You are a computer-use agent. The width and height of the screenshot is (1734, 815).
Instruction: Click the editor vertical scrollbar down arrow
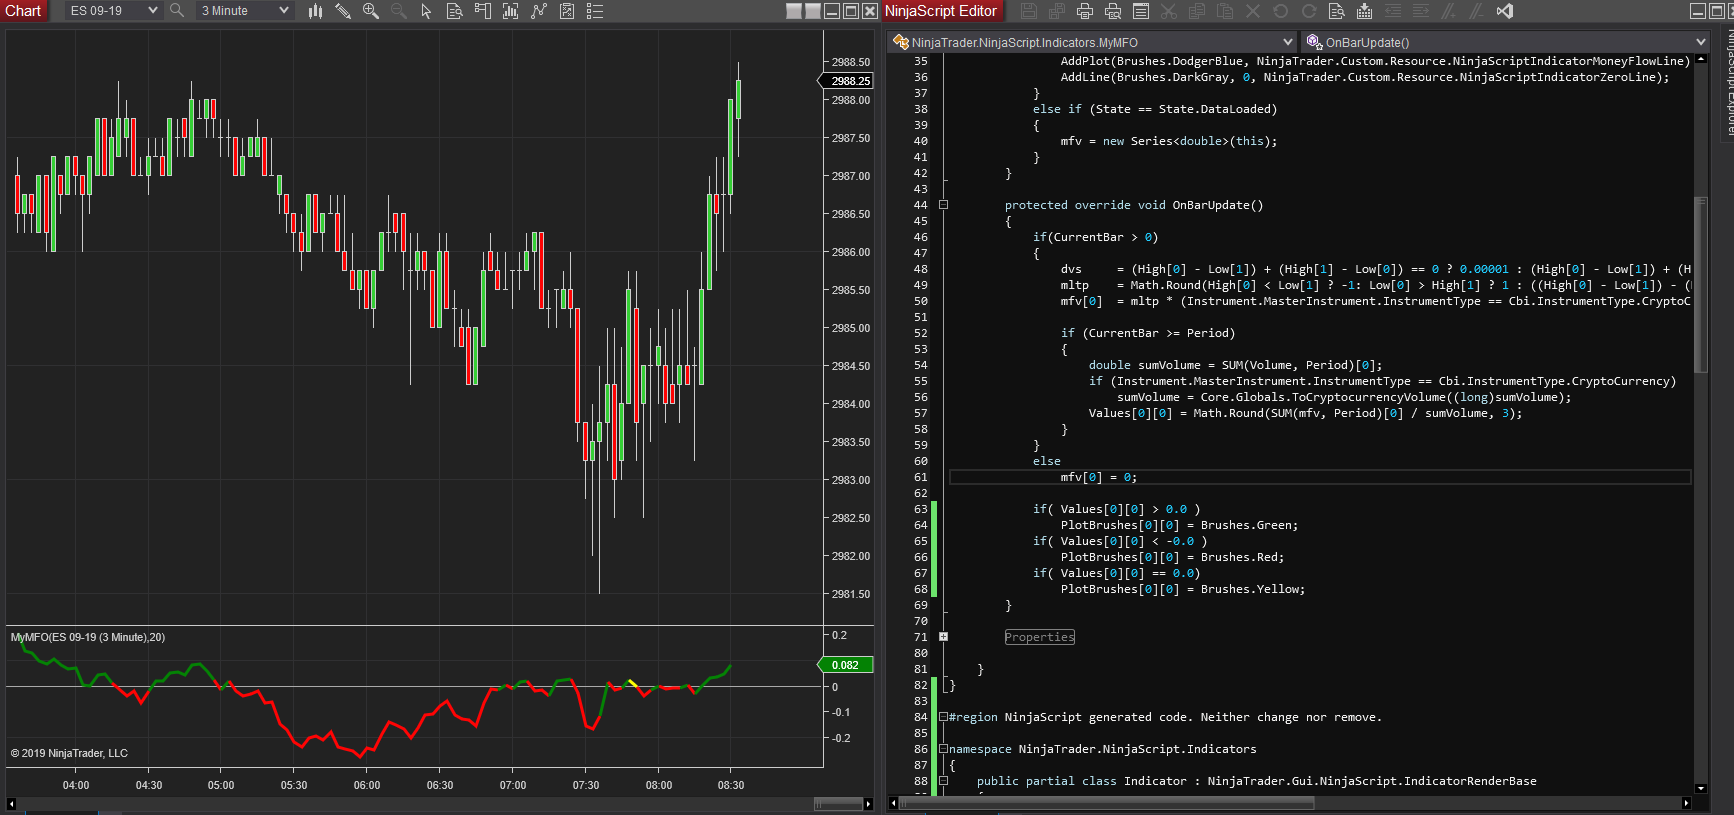tap(1701, 789)
